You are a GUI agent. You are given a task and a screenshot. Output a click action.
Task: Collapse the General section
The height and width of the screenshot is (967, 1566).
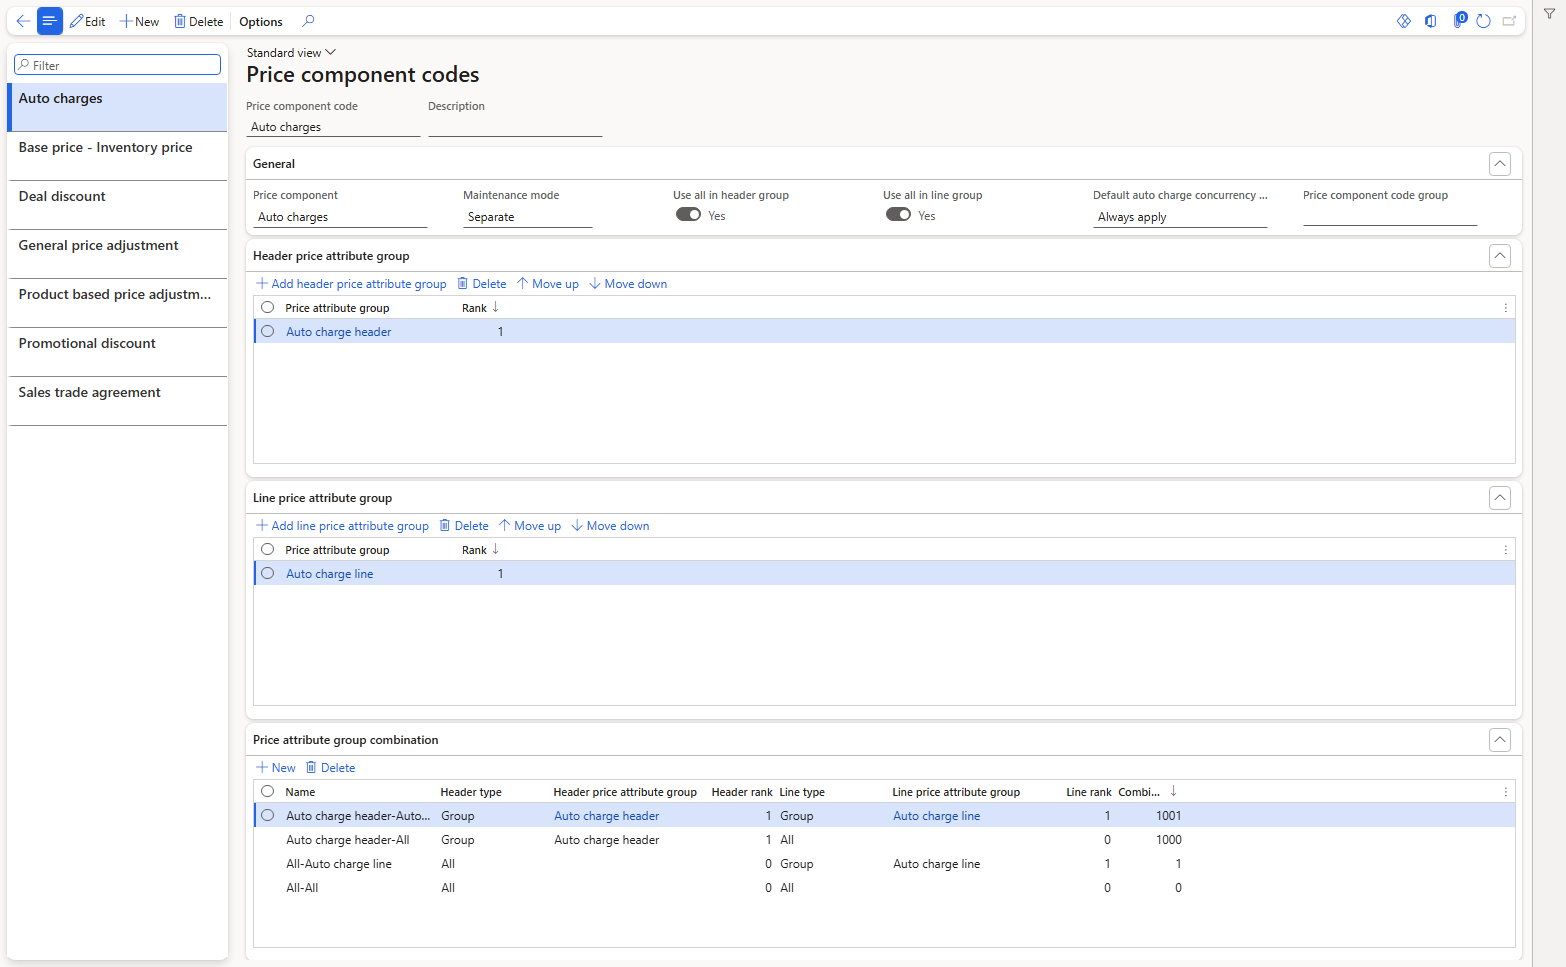(1499, 164)
